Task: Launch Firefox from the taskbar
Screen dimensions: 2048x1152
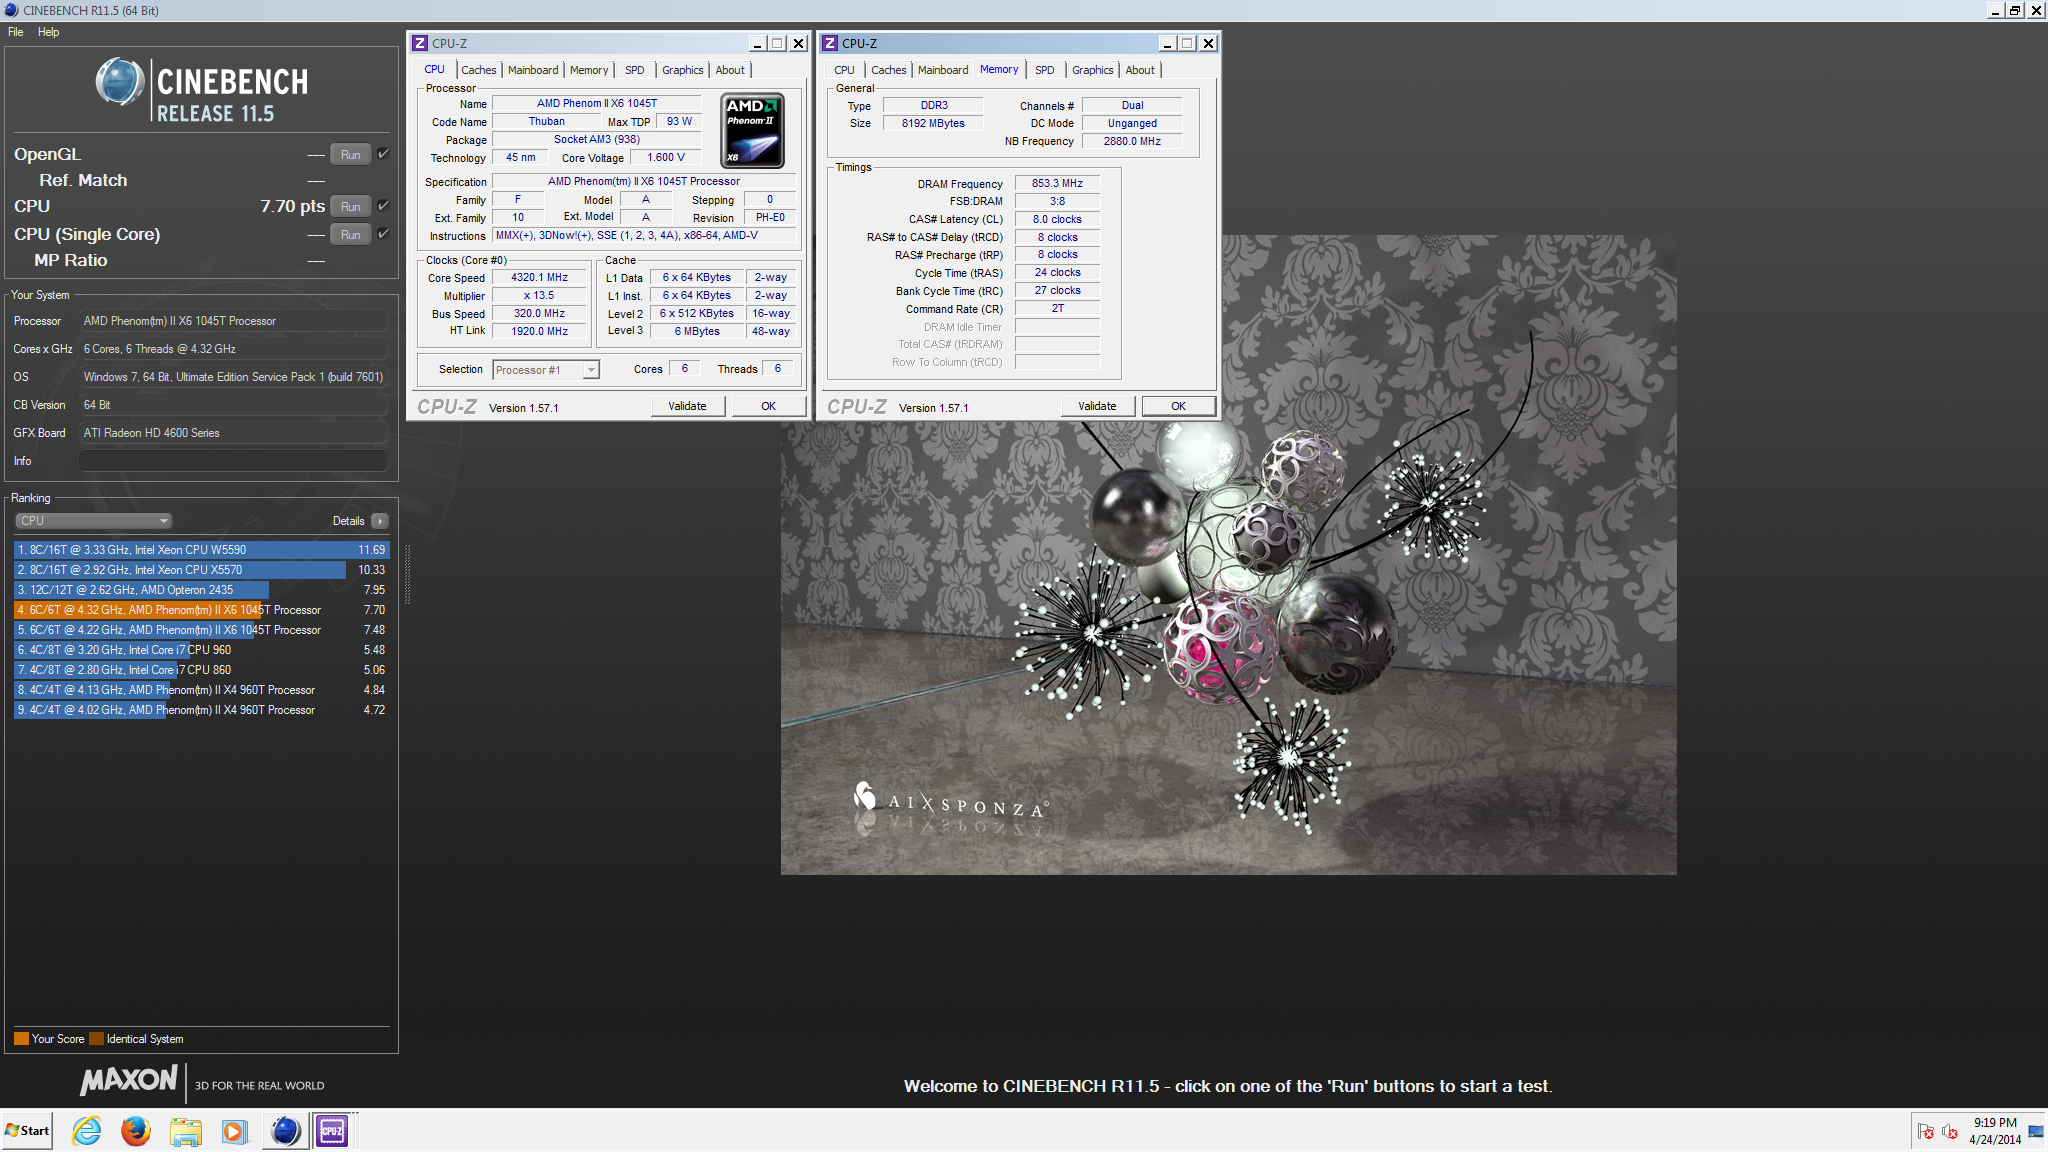Action: click(136, 1131)
